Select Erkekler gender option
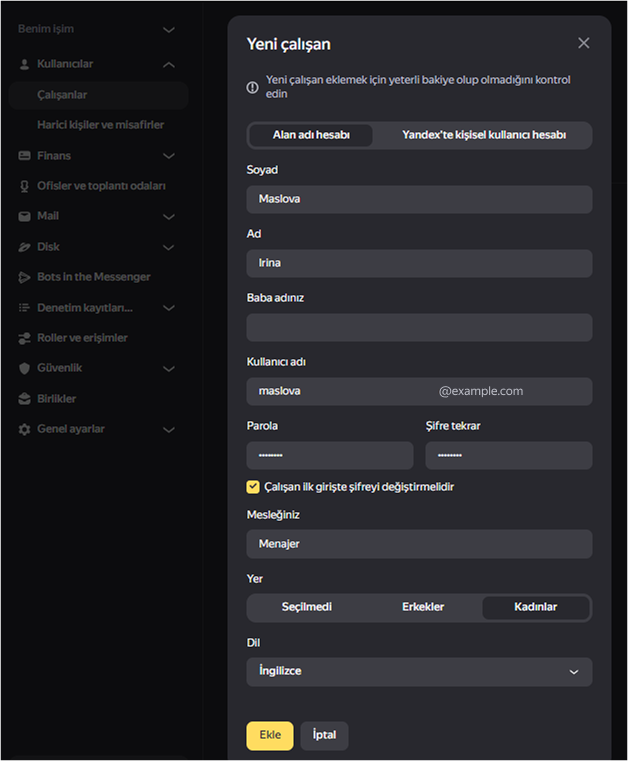Viewport: 628px width, 761px height. (423, 607)
